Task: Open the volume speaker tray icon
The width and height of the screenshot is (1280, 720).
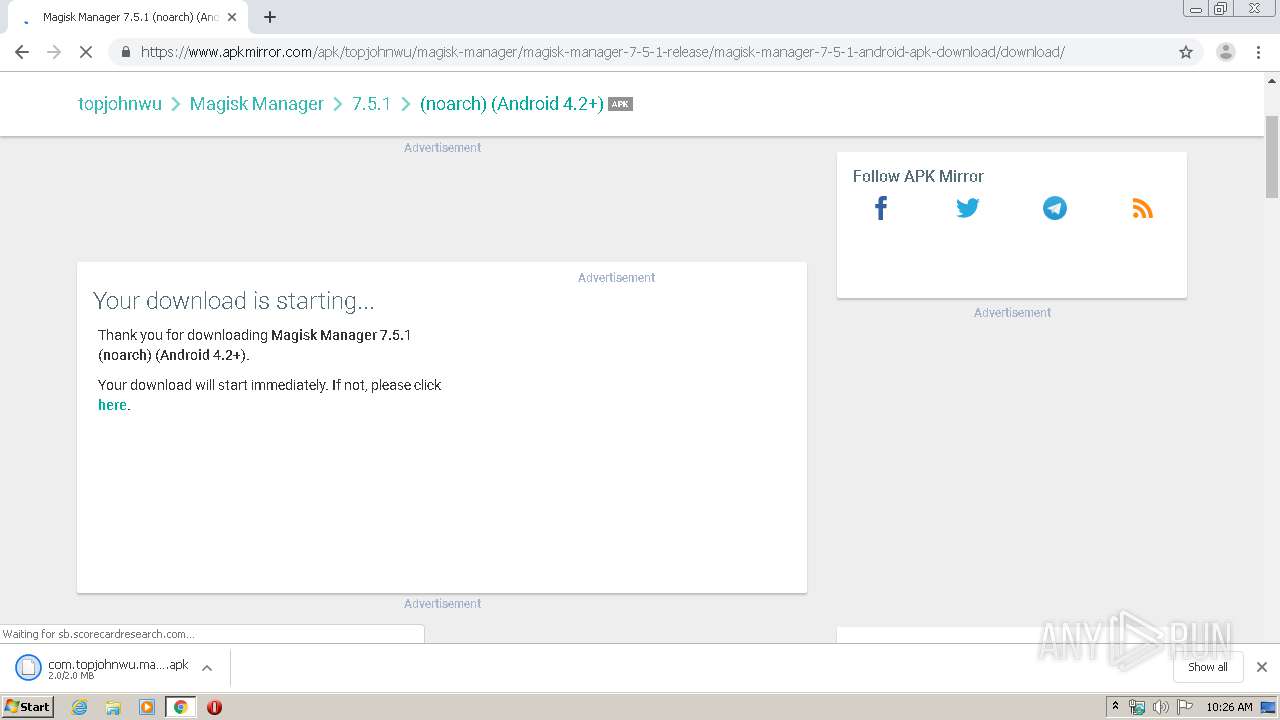Action: (1161, 707)
